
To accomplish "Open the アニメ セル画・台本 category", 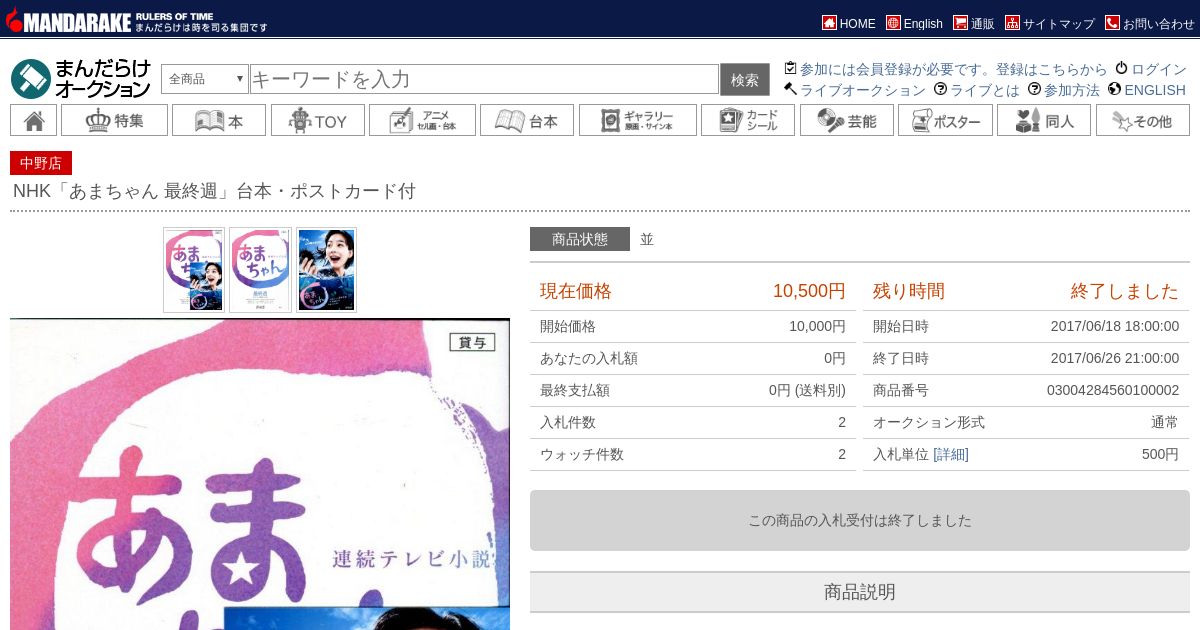I will pos(422,120).
